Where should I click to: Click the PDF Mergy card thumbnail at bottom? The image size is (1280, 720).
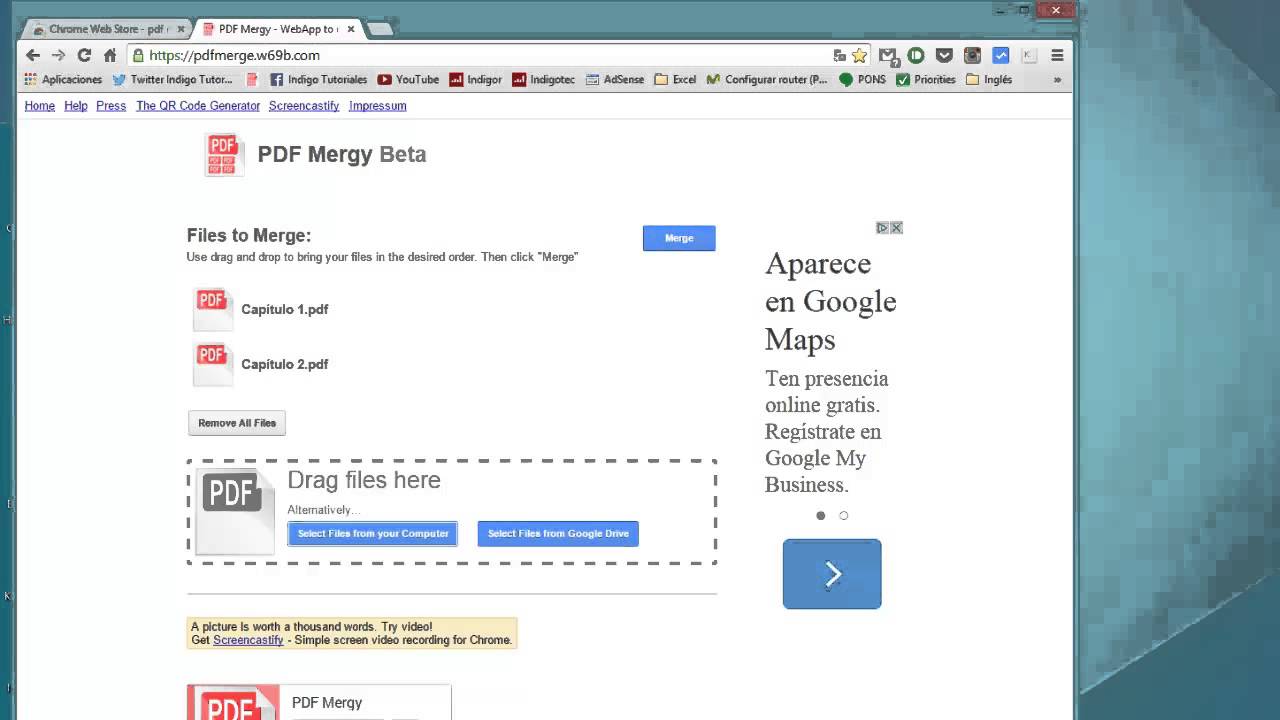(233, 703)
